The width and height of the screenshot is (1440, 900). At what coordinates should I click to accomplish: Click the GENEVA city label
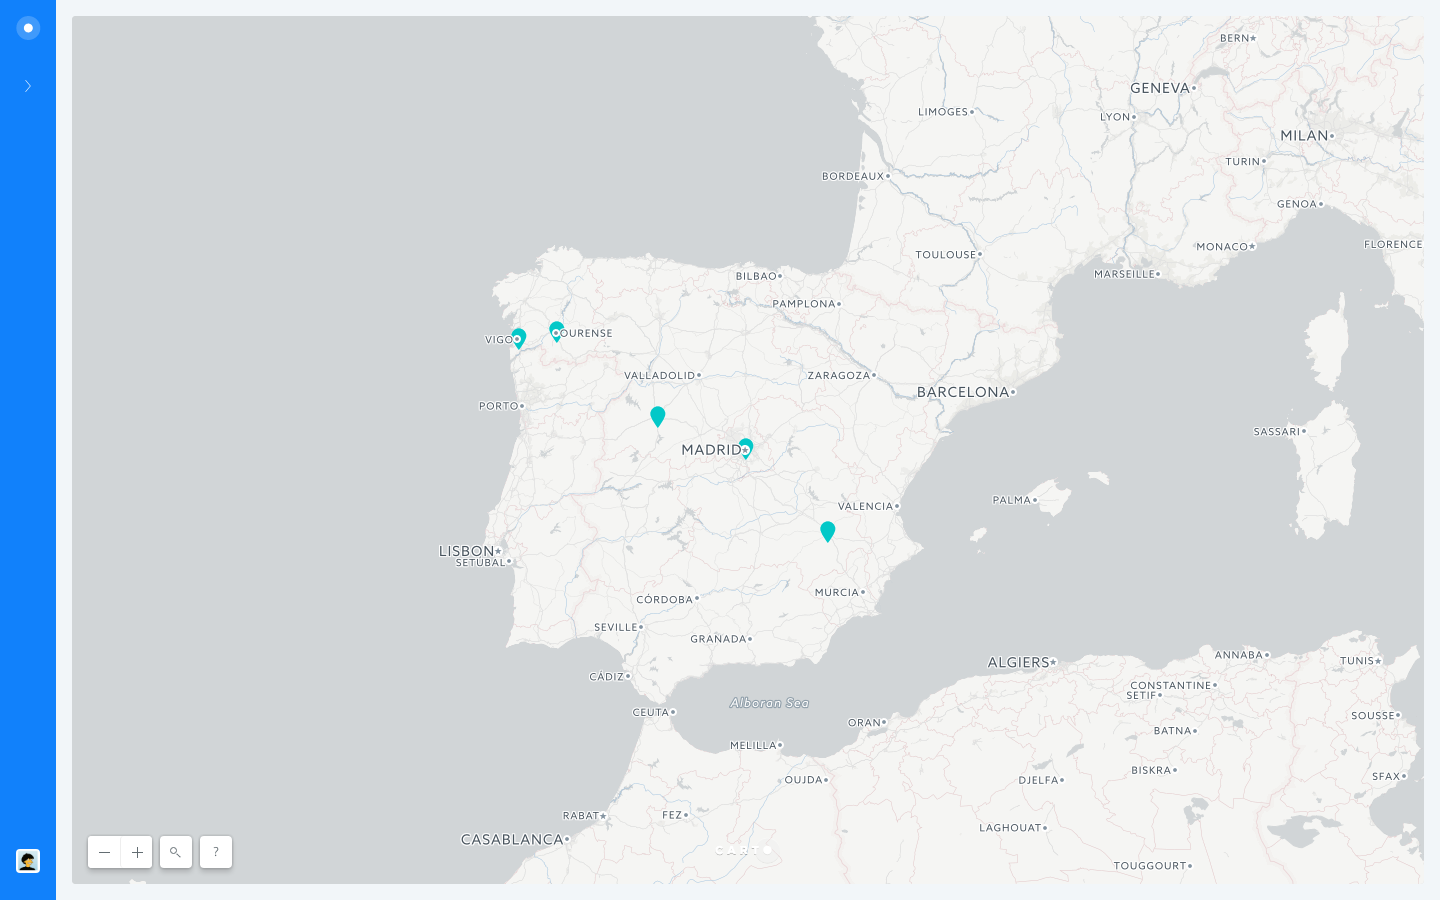[x=1160, y=88]
